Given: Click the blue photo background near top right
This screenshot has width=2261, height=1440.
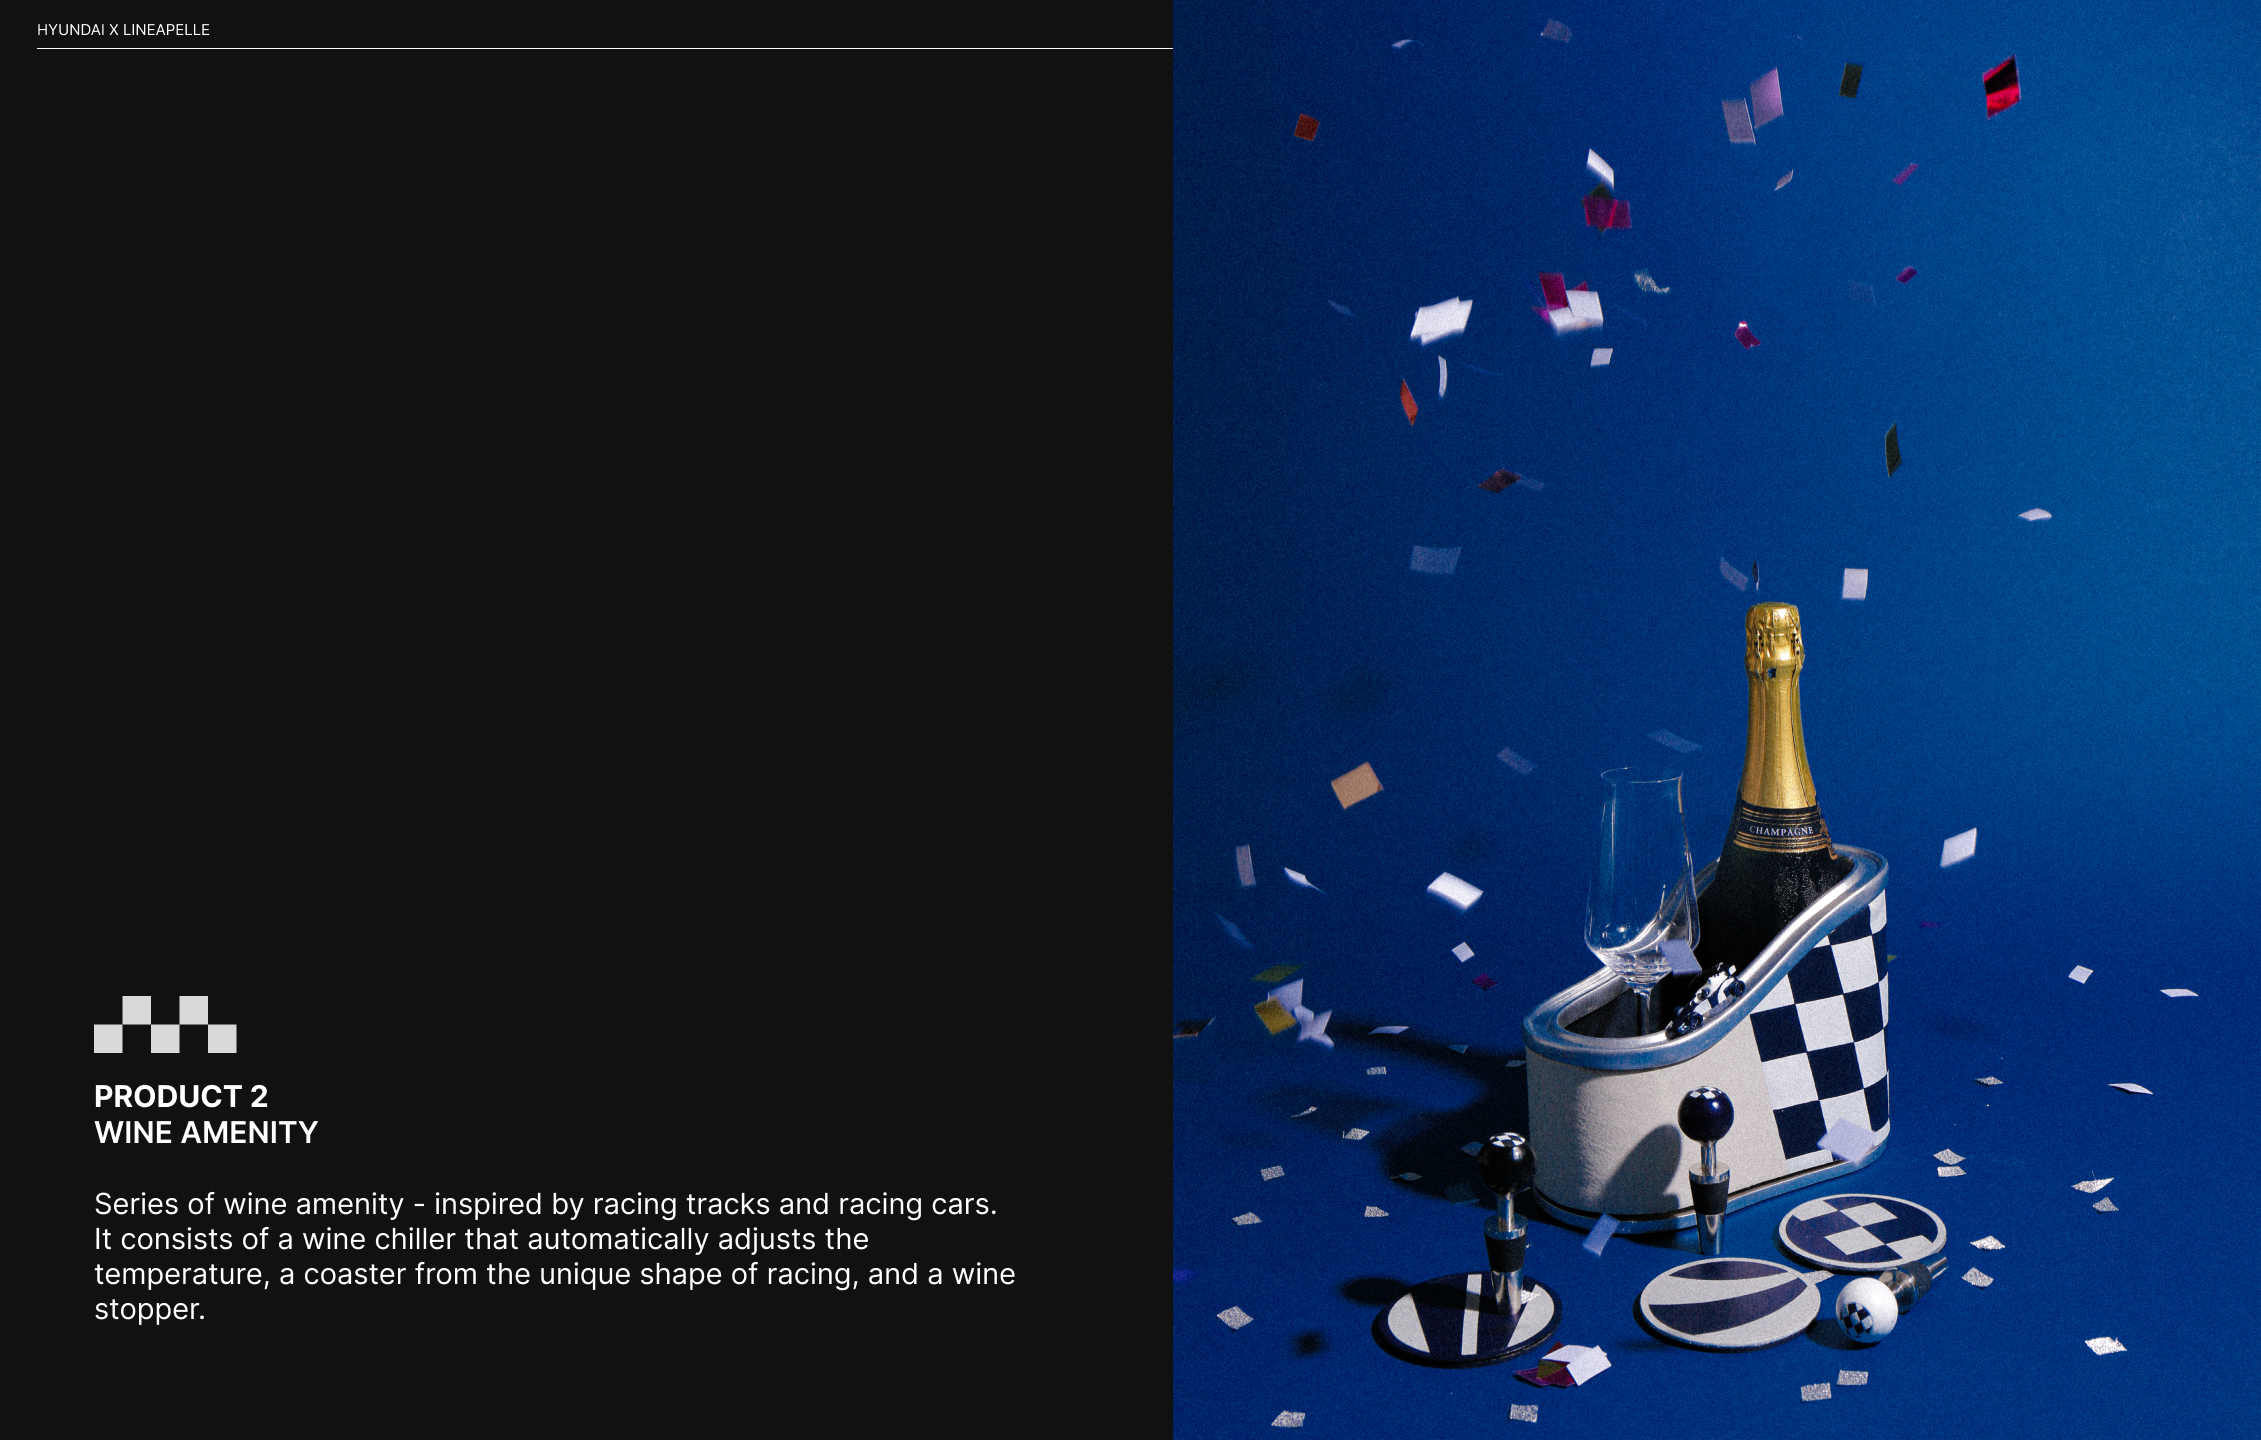Looking at the screenshot, I should (2150, 150).
